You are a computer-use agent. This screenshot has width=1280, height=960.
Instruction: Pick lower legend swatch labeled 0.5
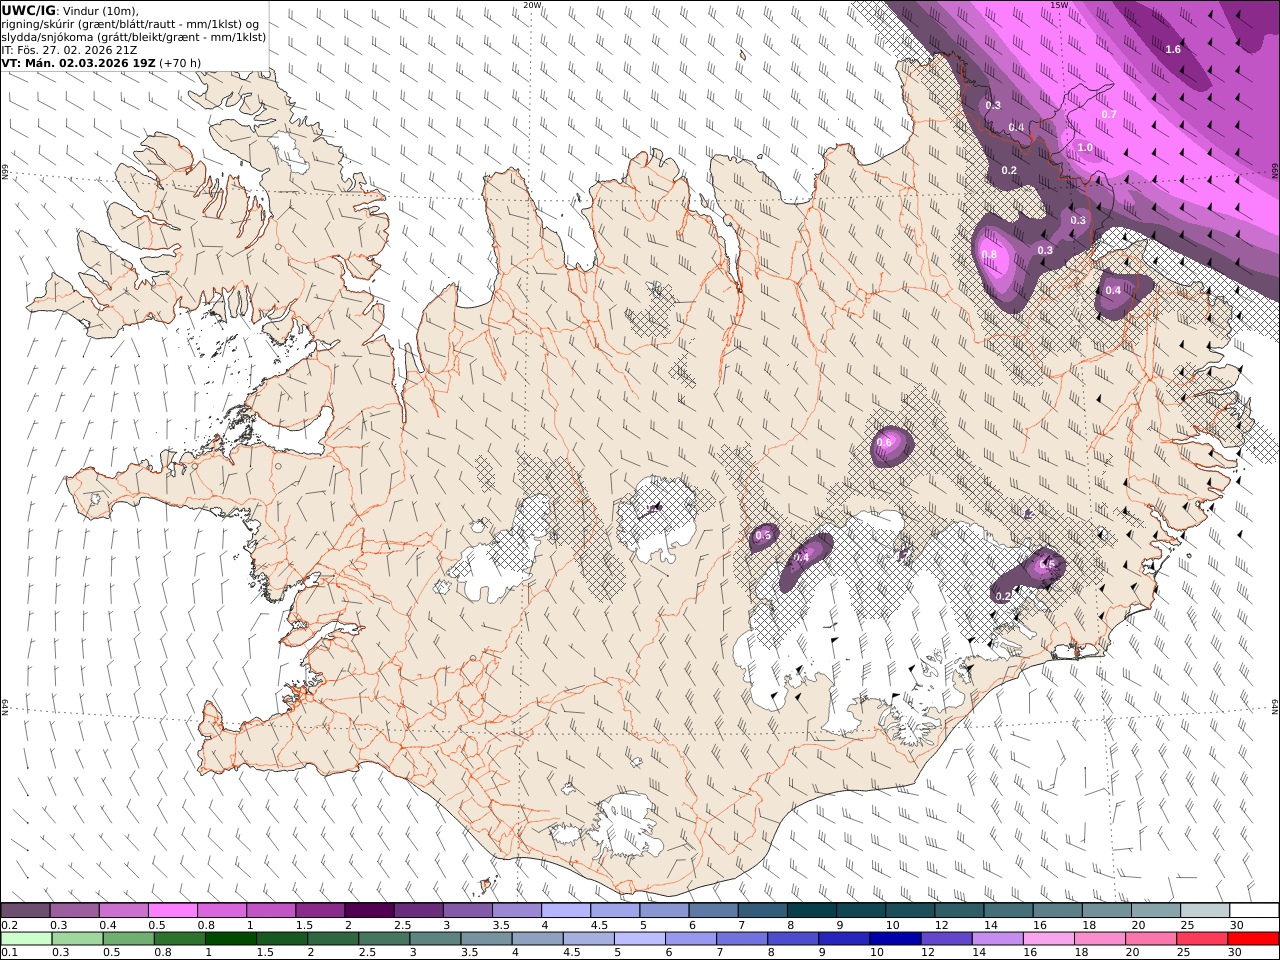tap(128, 939)
